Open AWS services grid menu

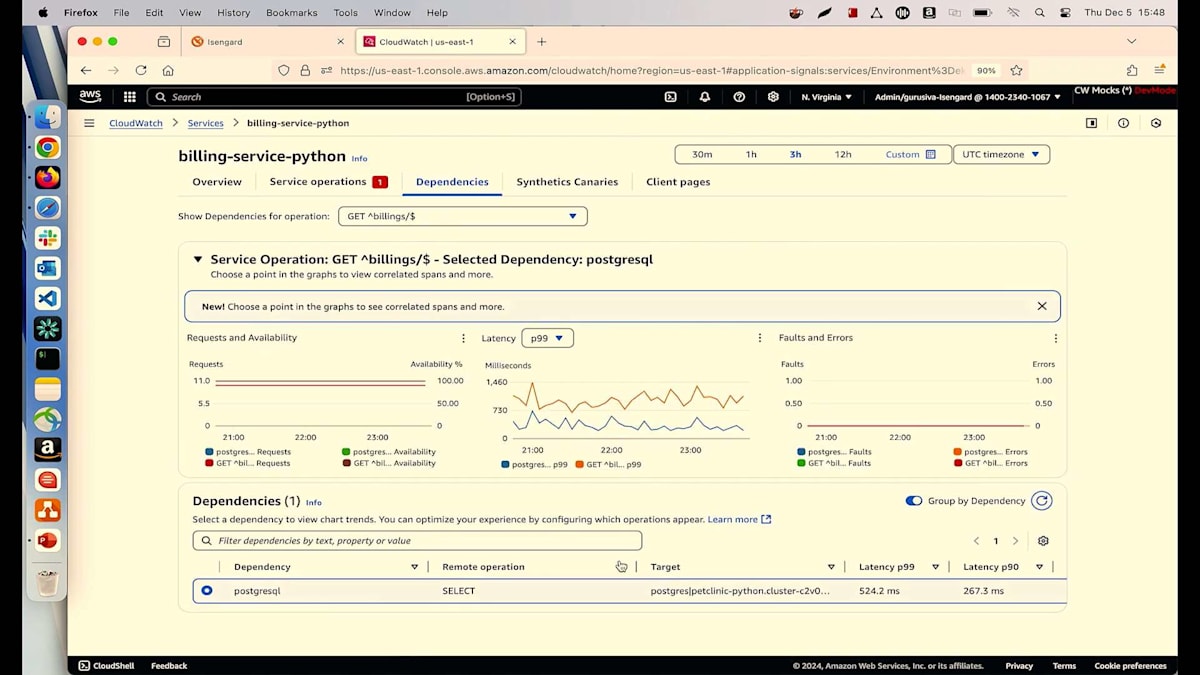point(130,97)
